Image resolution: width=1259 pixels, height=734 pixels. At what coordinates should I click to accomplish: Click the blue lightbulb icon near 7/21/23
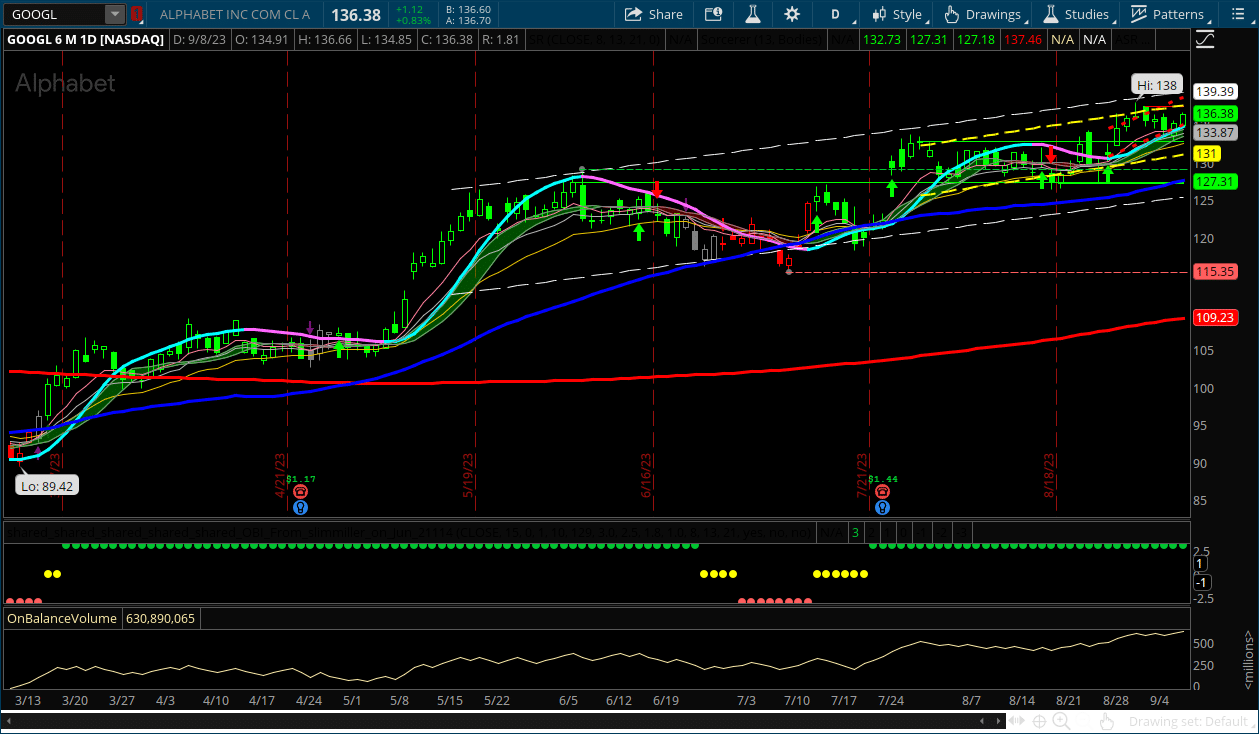882,507
